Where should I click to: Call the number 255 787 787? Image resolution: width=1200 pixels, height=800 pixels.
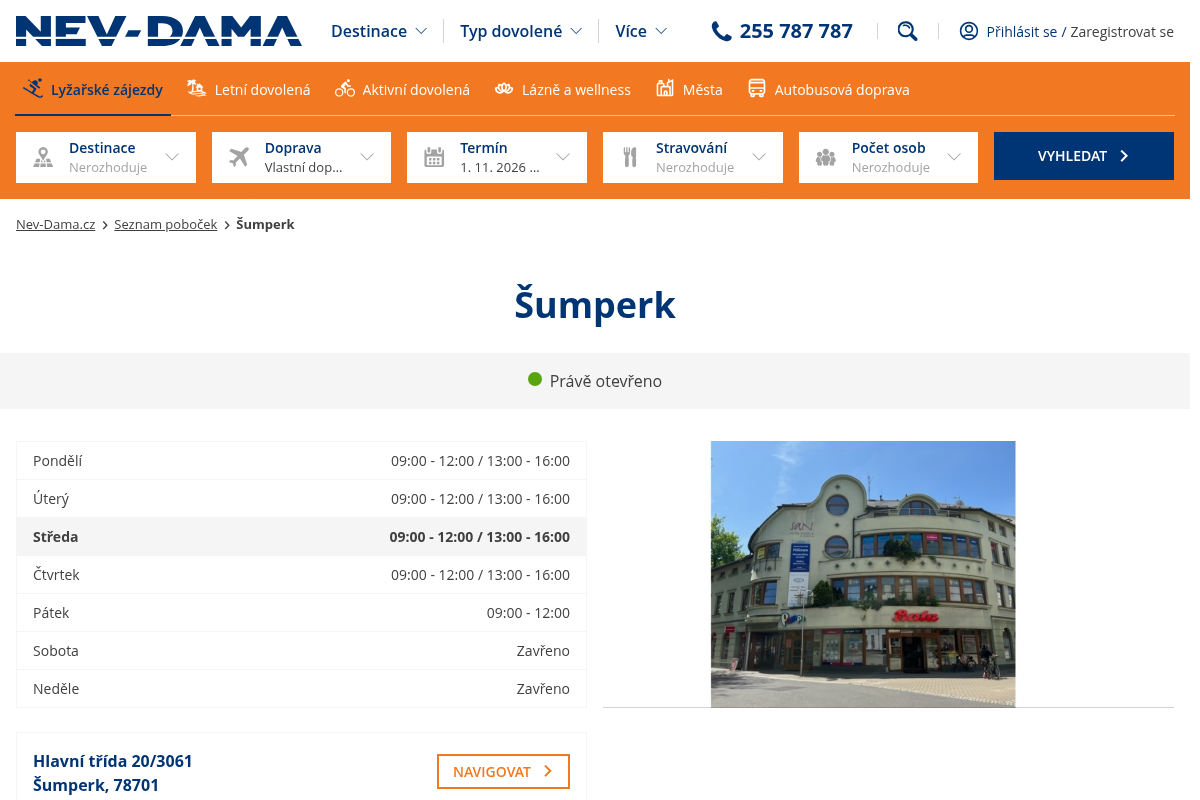[x=796, y=31]
